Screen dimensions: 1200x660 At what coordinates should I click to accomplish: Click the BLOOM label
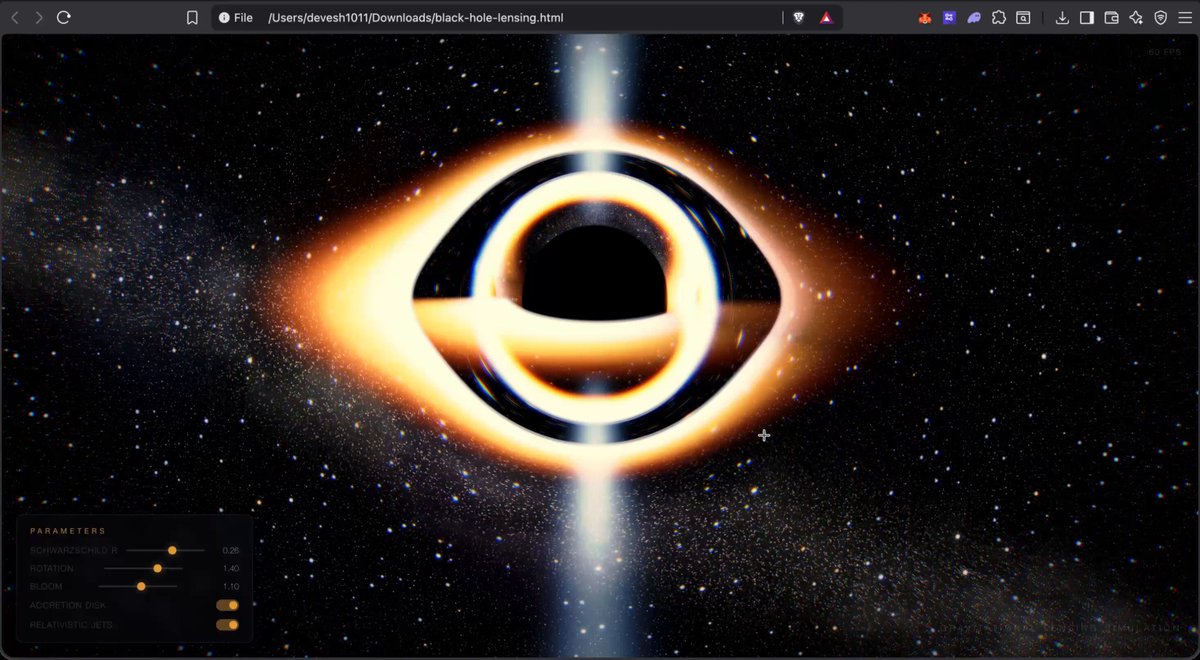pos(46,586)
